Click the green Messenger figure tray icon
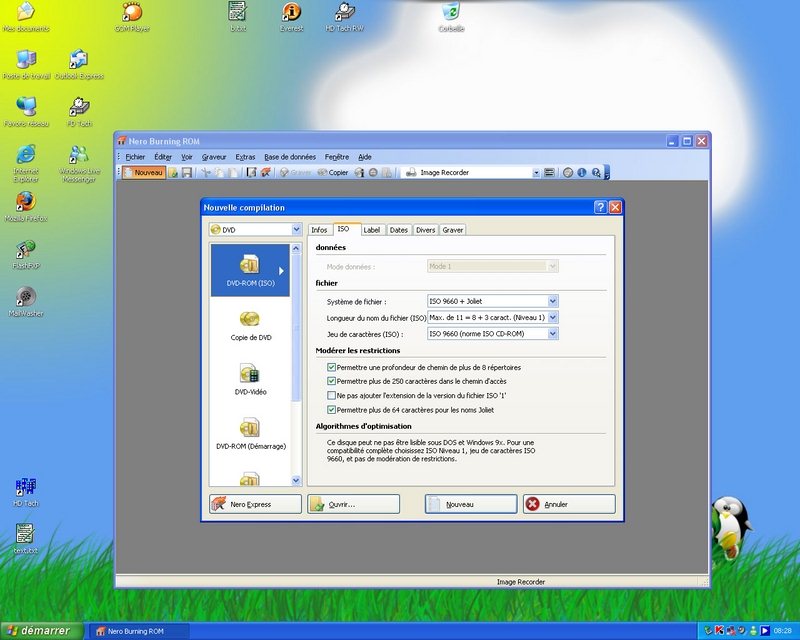Screen dimensions: 800x640 753,631
